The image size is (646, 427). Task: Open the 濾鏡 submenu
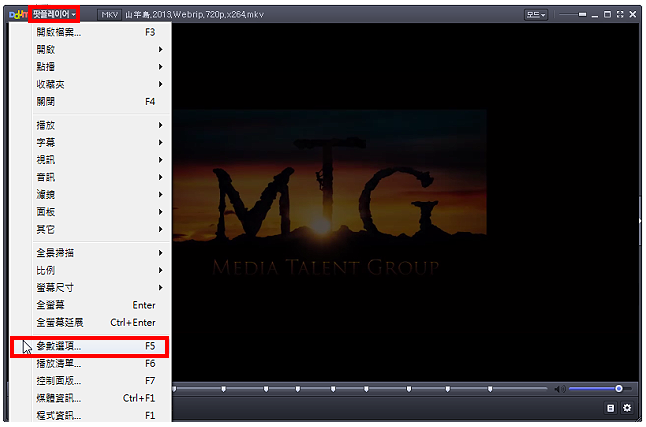click(90, 195)
